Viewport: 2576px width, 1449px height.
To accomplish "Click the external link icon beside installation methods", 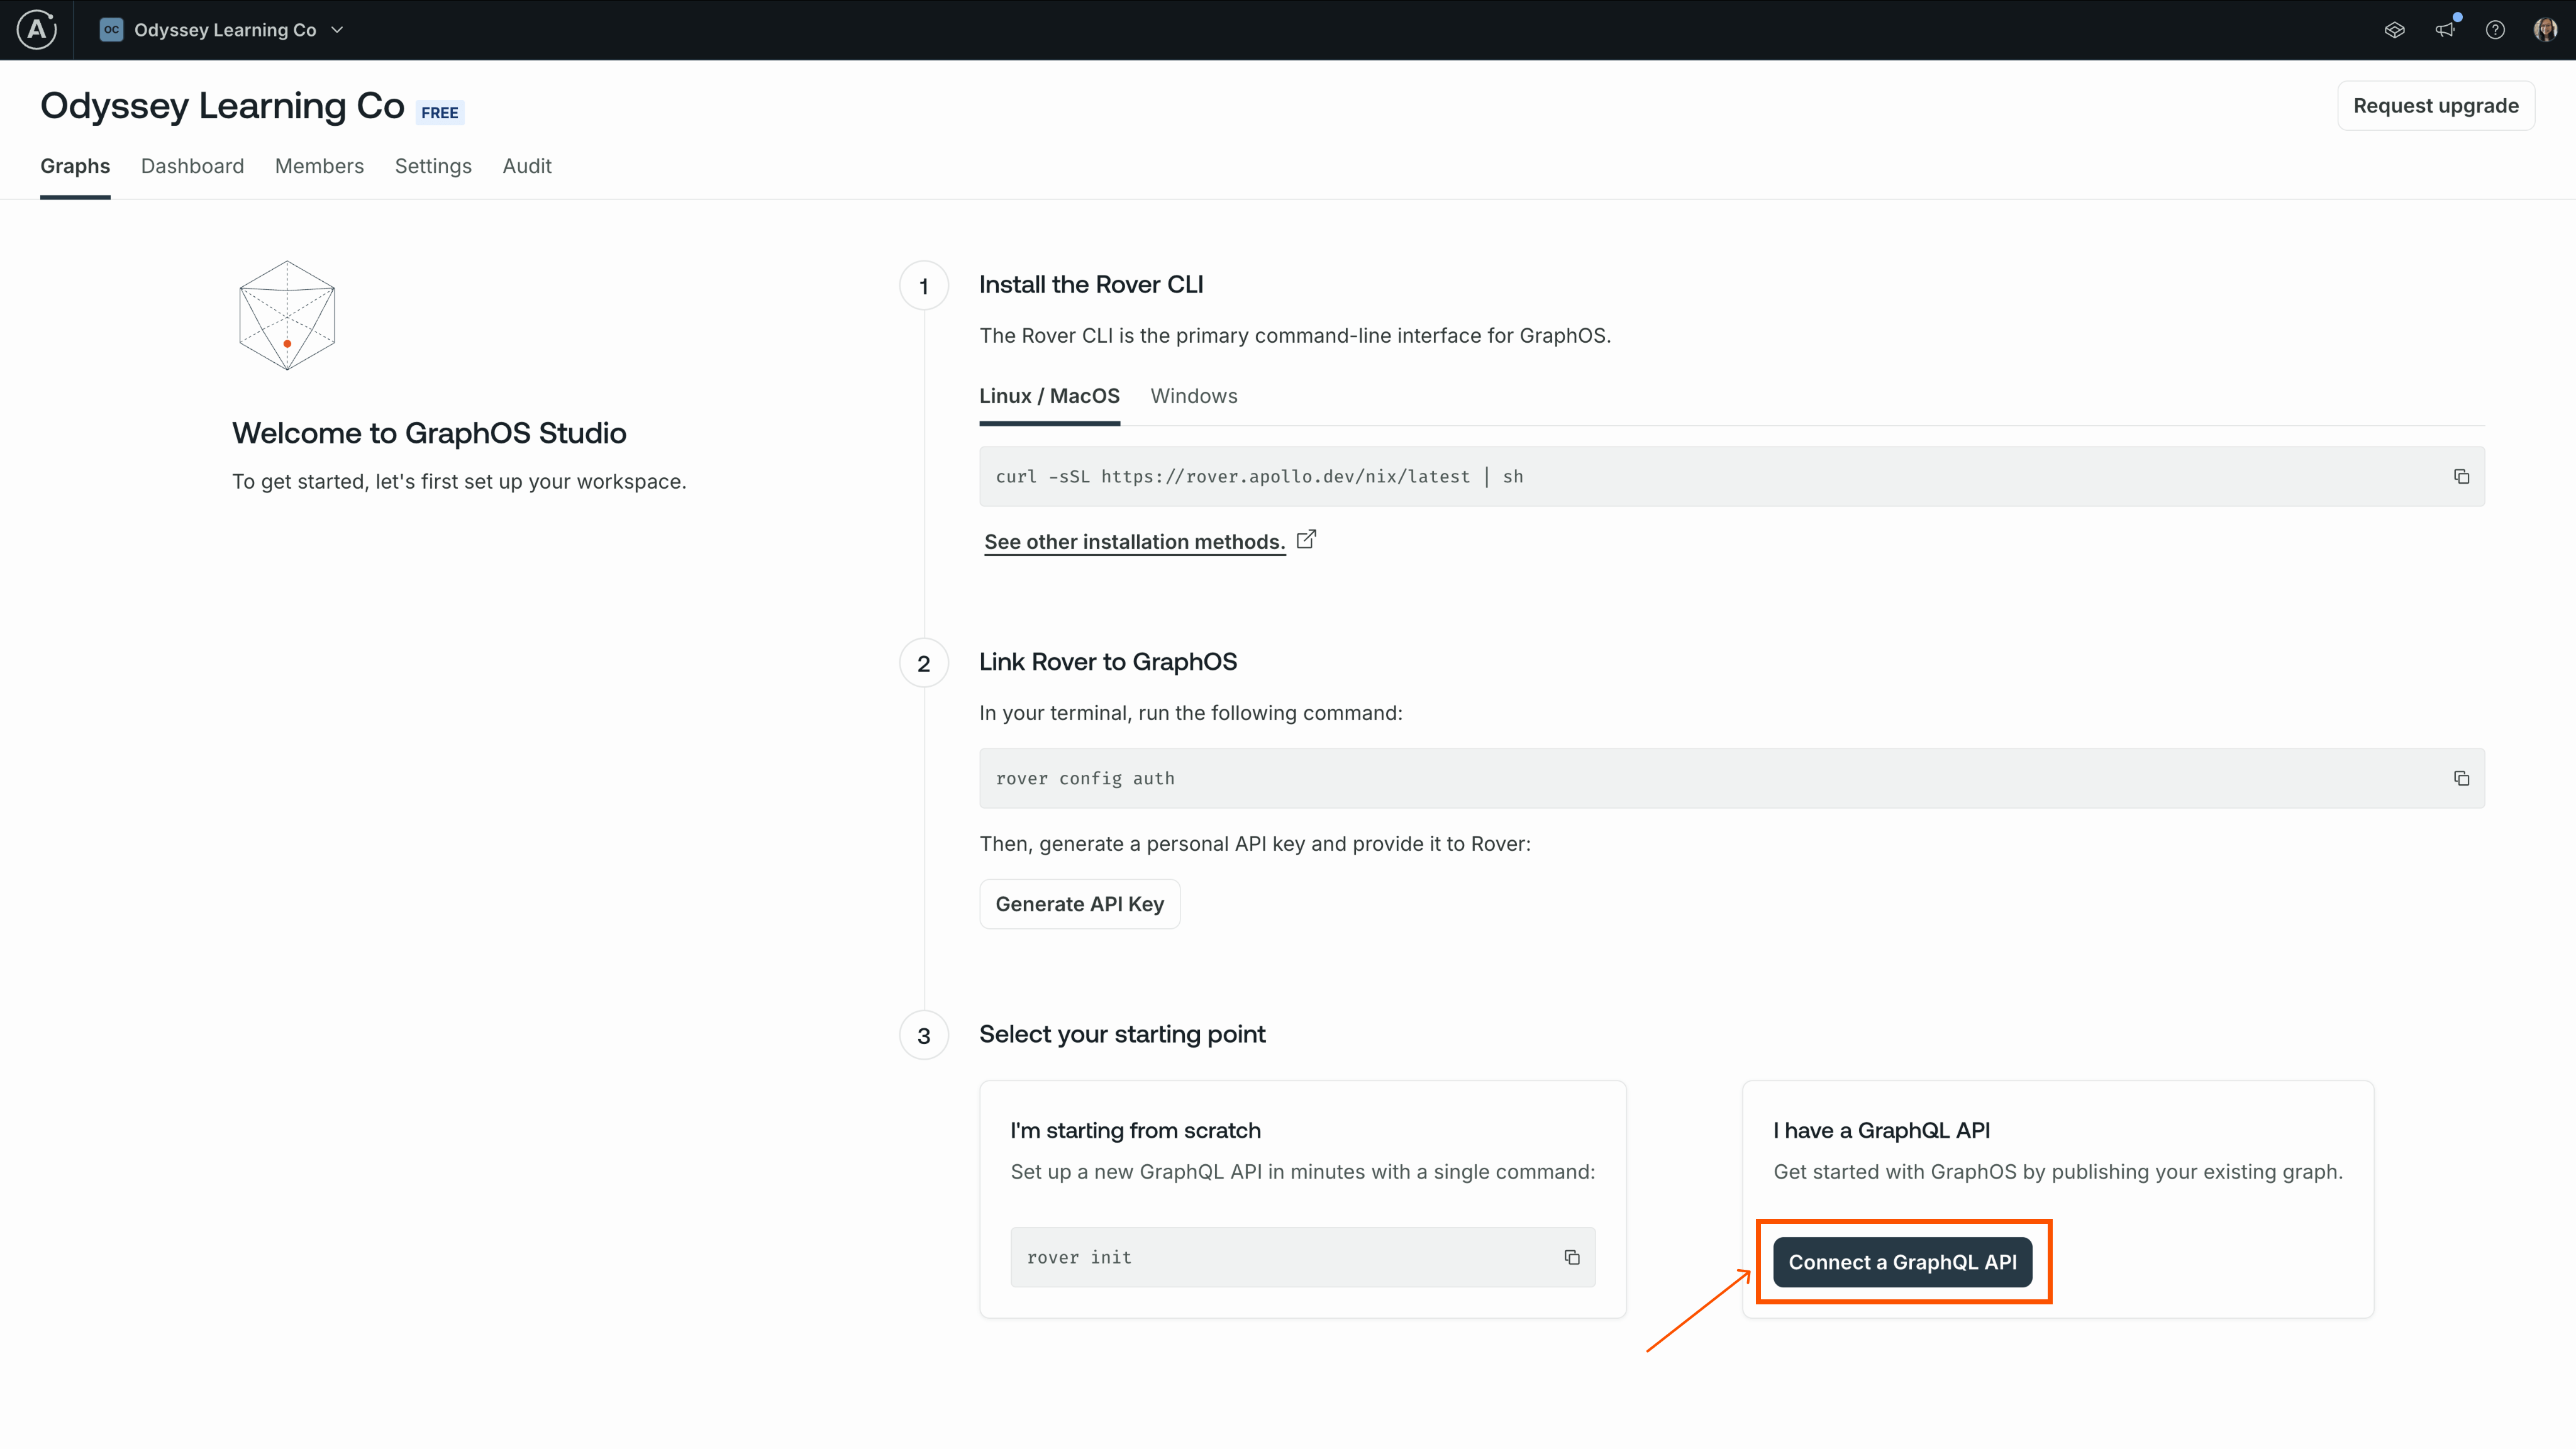I will point(1306,539).
